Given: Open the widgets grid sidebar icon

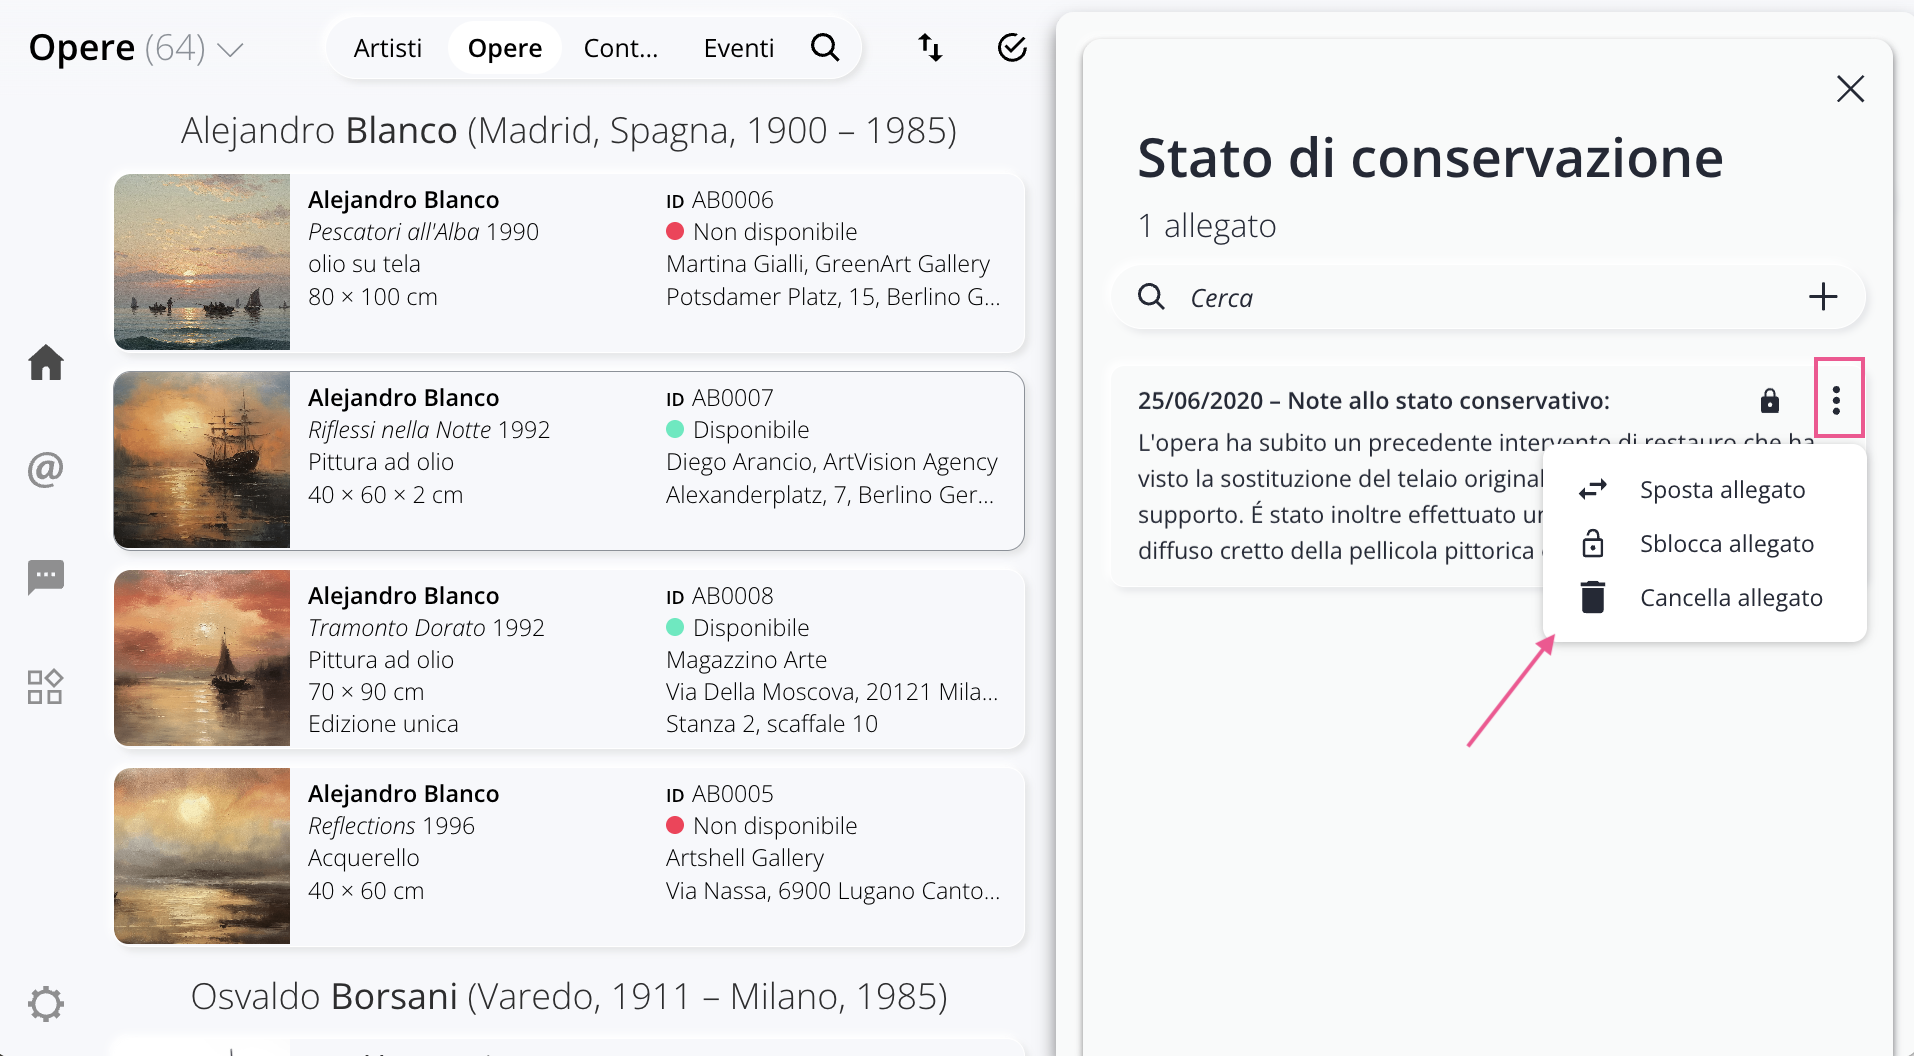Looking at the screenshot, I should click(46, 687).
